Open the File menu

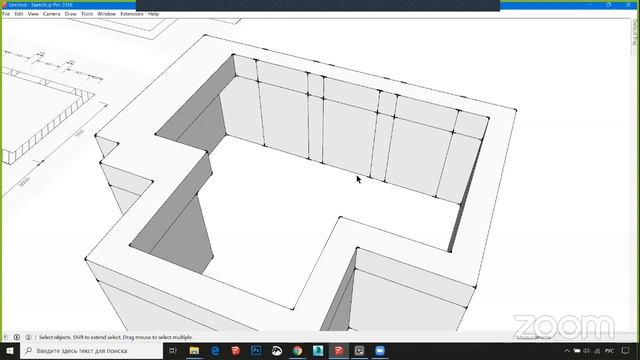pos(6,14)
